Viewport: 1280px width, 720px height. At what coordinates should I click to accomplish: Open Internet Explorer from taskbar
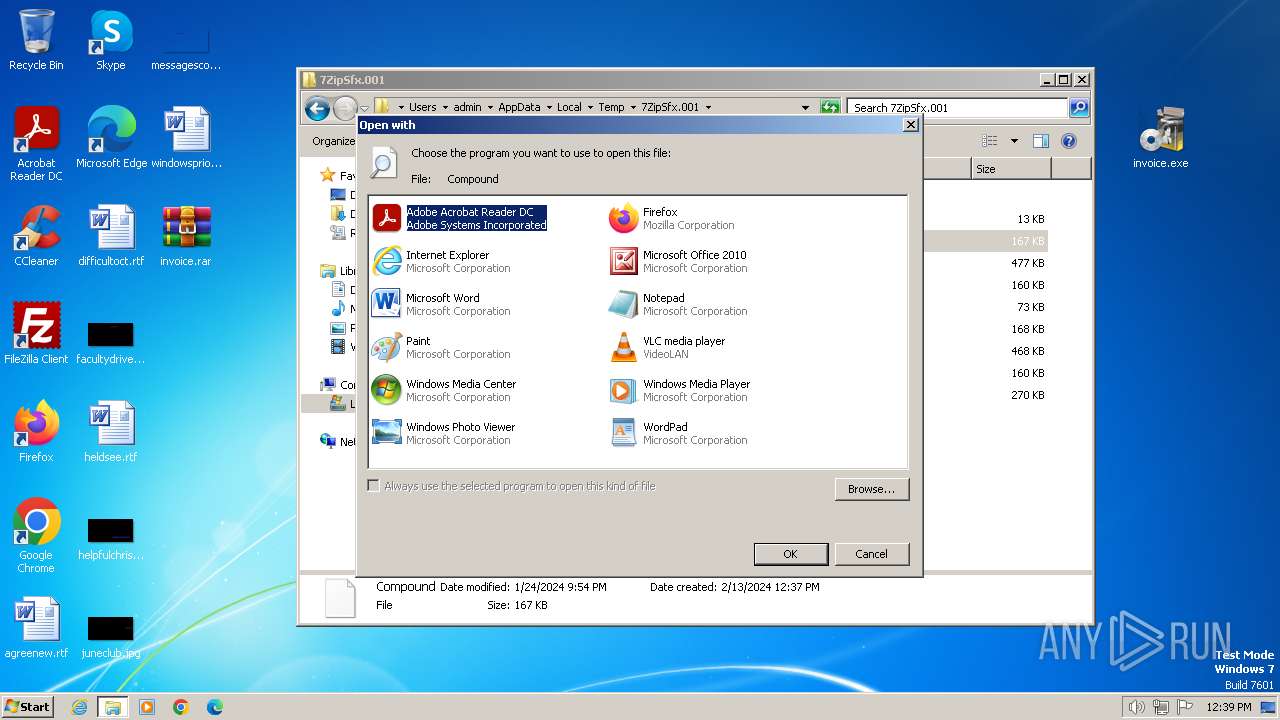point(79,707)
